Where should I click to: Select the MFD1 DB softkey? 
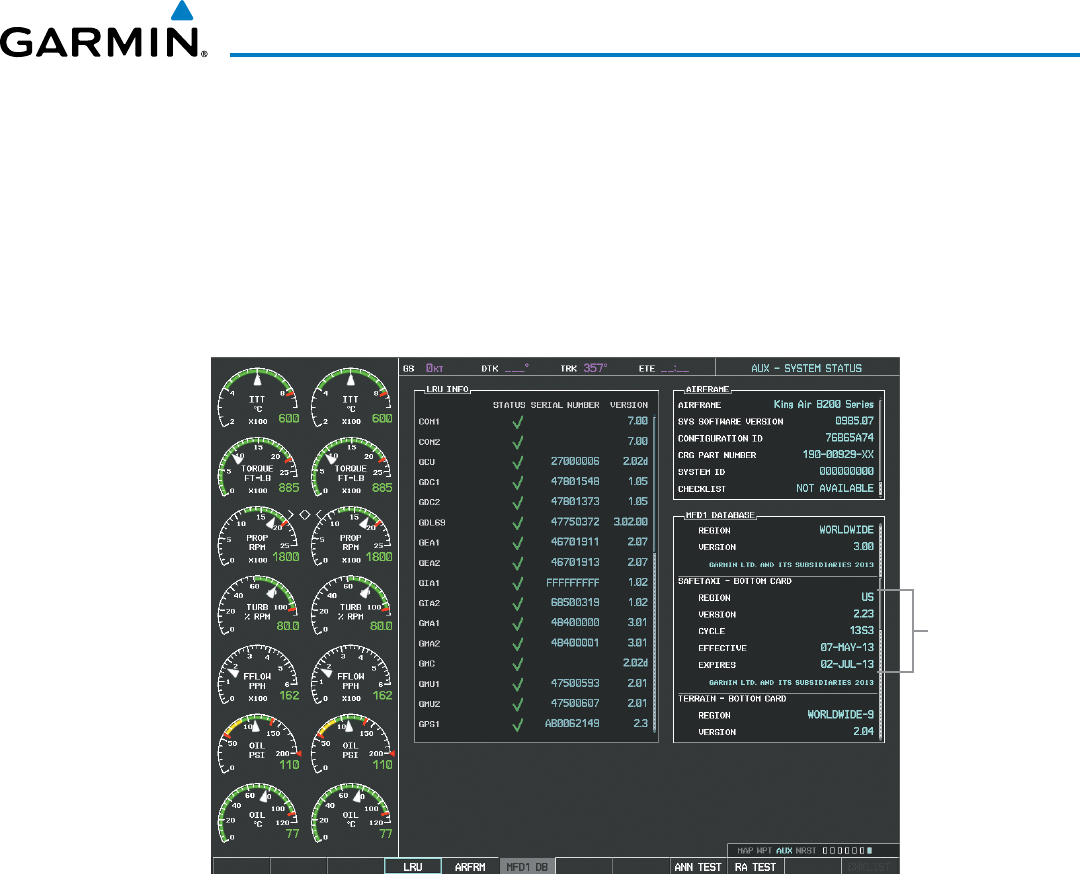click(527, 866)
